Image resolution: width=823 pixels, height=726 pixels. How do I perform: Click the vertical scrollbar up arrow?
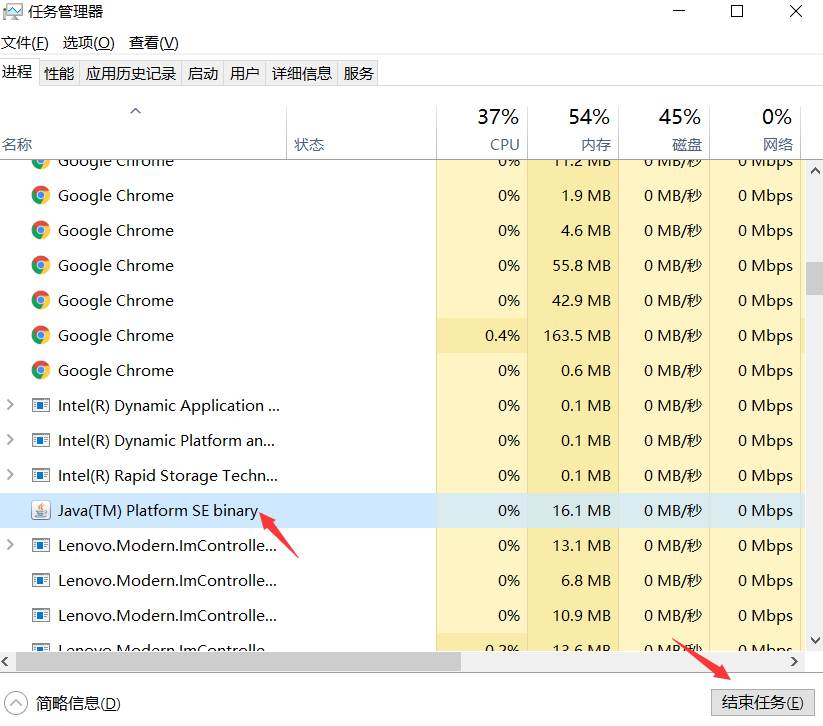(815, 171)
